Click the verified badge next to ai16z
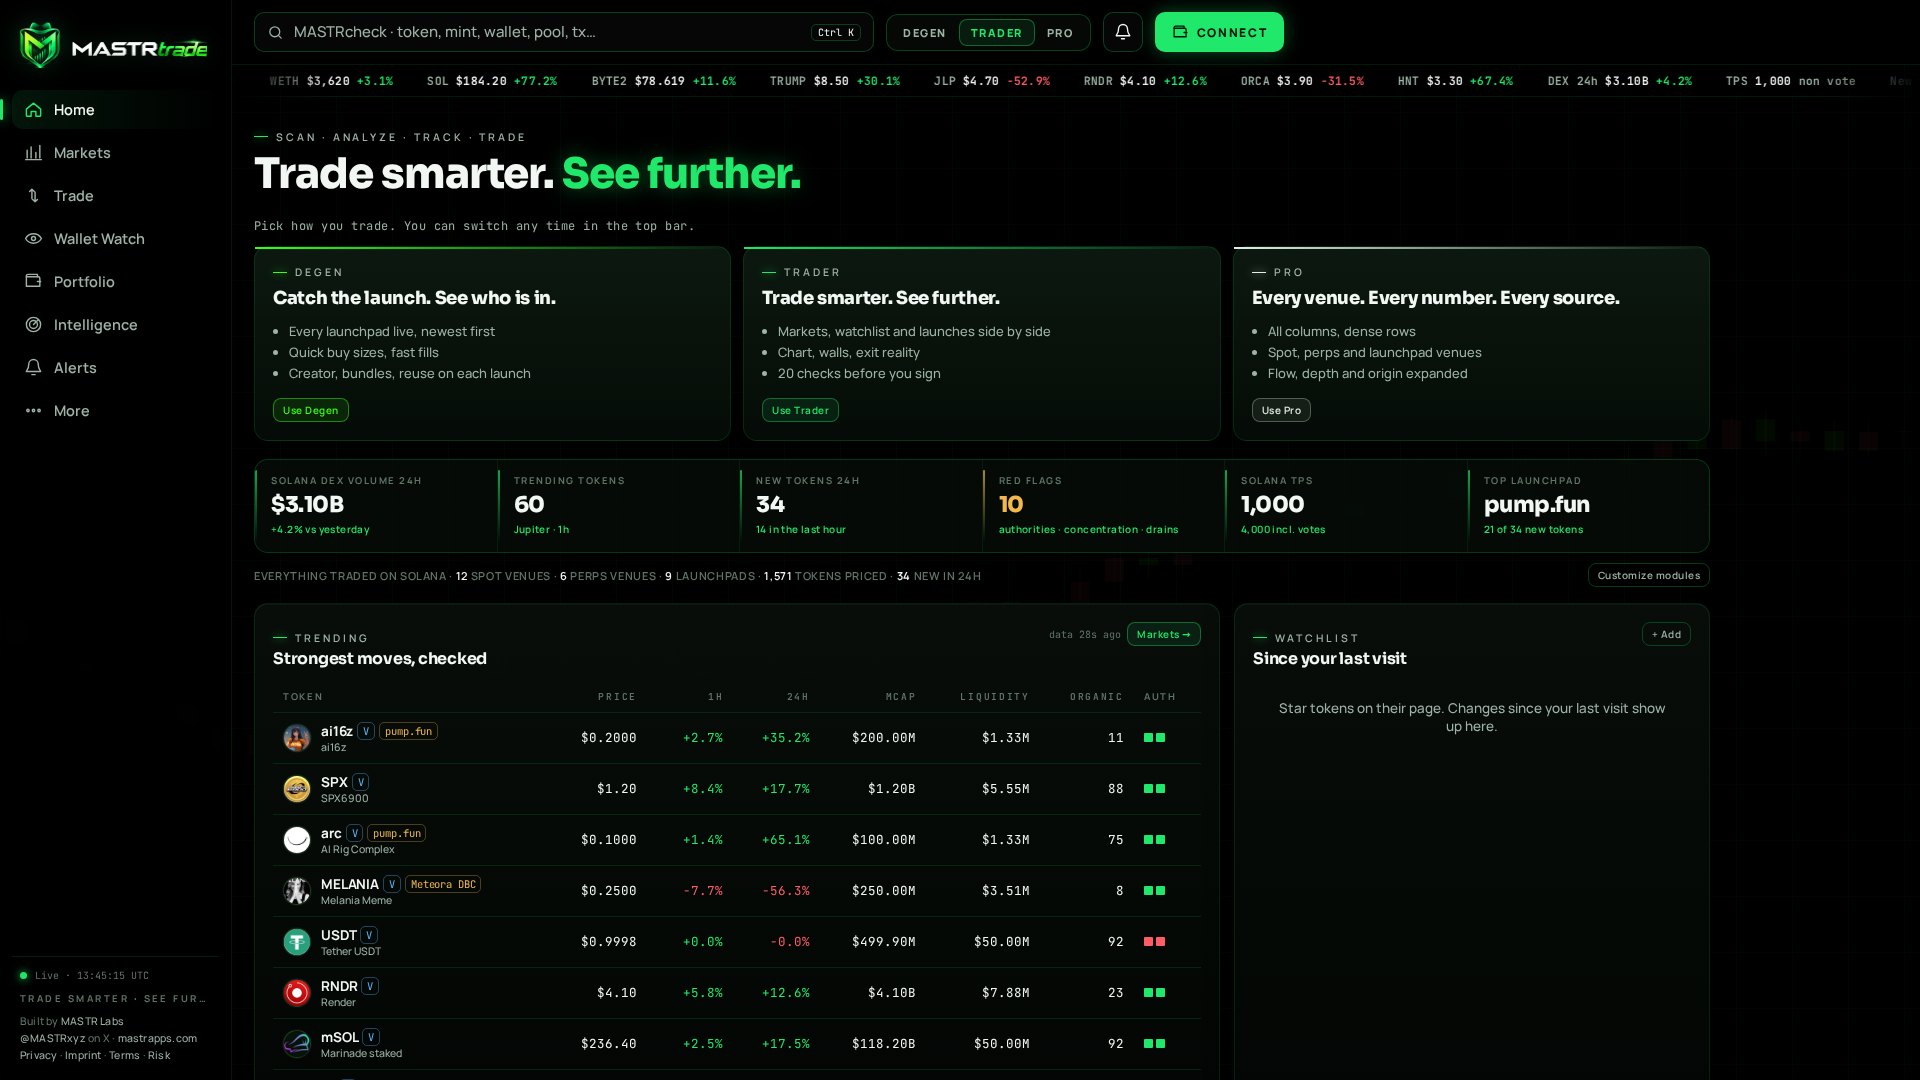This screenshot has width=1920, height=1080. (x=366, y=731)
